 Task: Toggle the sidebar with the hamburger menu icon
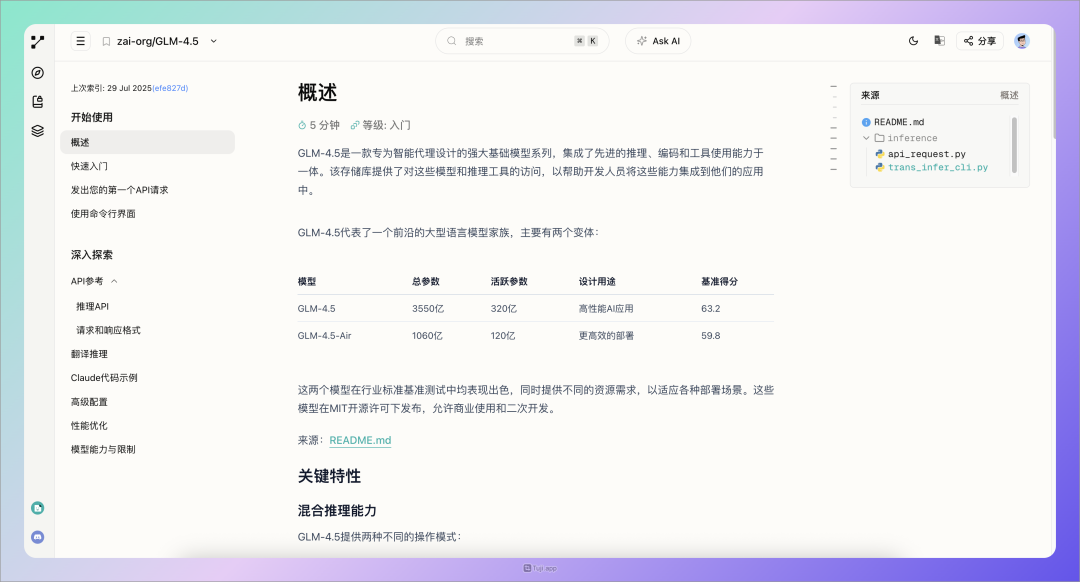point(81,41)
